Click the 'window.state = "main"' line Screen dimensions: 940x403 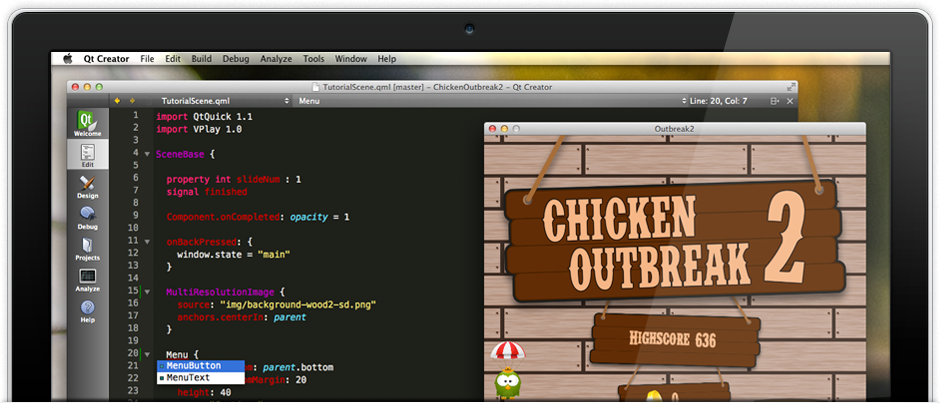[233, 254]
